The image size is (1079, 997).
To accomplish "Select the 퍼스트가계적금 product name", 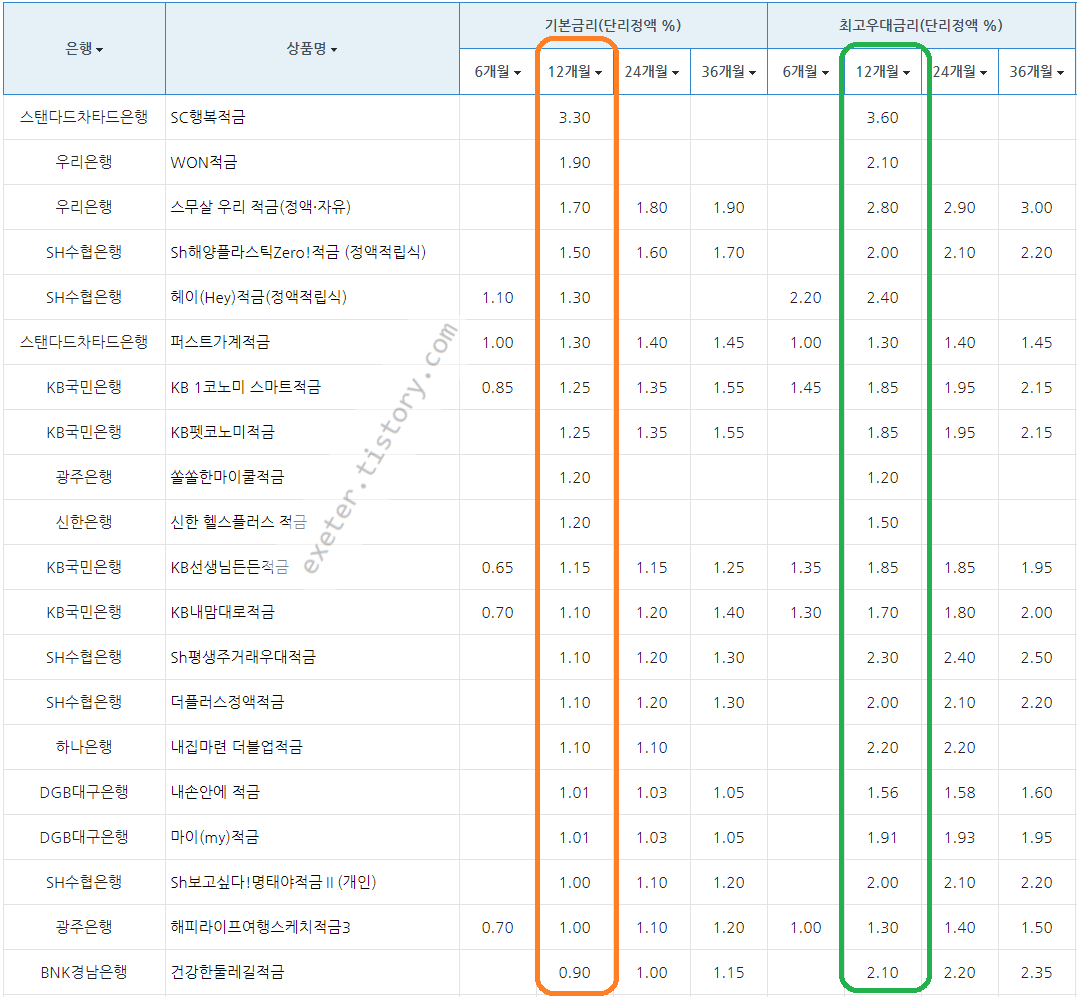I will click(220, 342).
